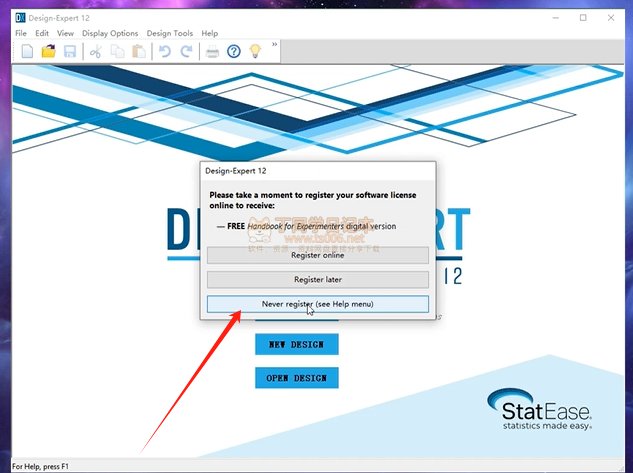Viewport: 633px width, 473px height.
Task: Open the Display Options menu
Action: (x=110, y=33)
